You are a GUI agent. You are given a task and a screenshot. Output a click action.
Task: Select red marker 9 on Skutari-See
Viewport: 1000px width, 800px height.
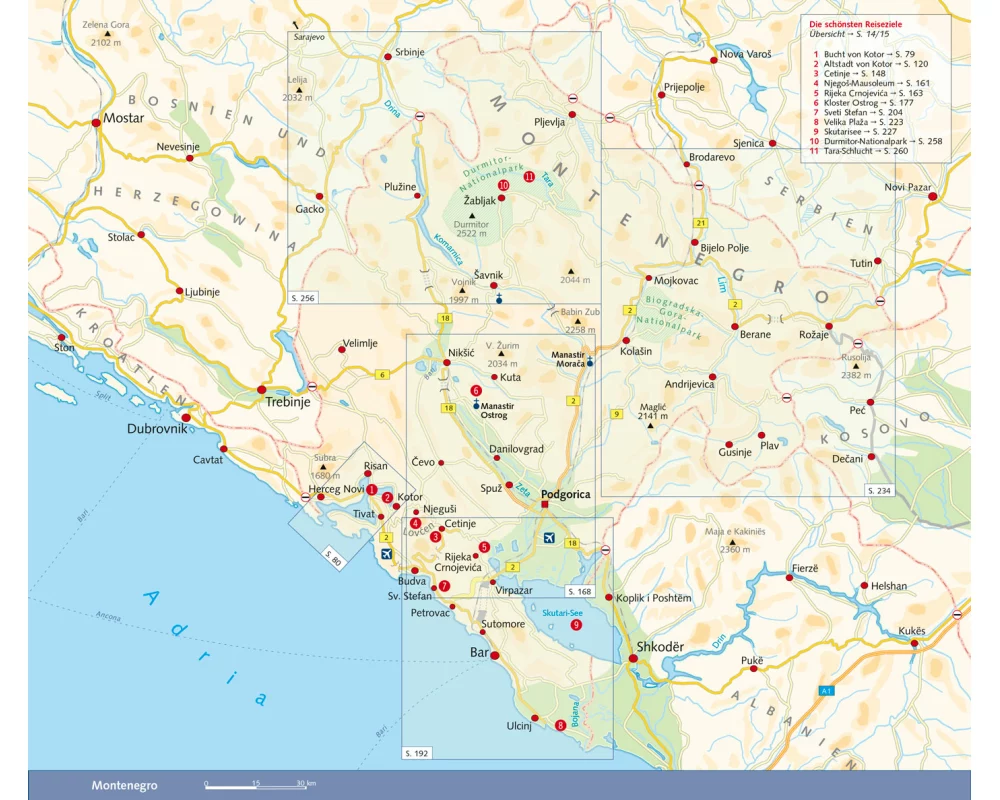coord(576,625)
